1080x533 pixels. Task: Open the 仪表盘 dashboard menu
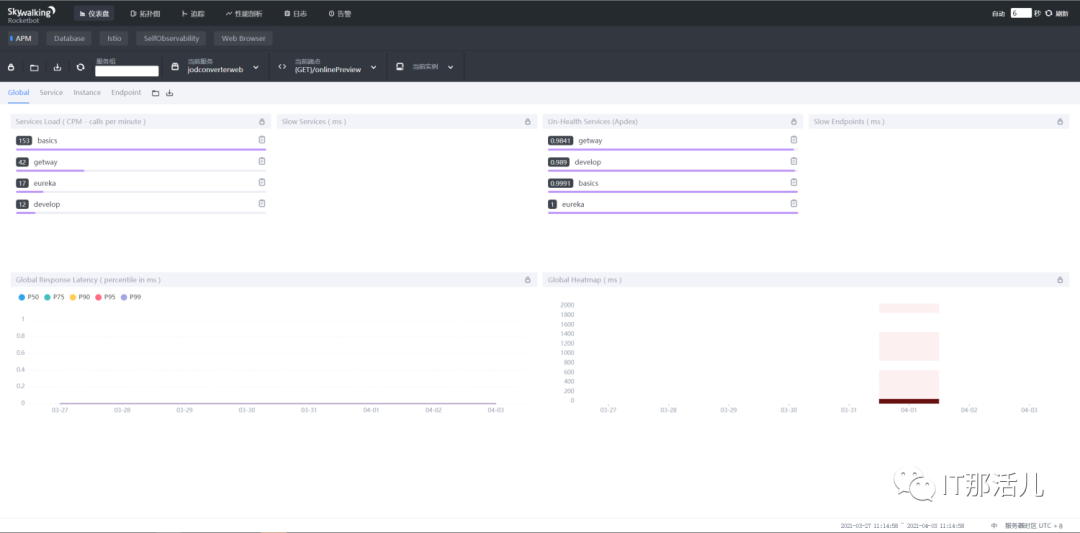point(94,13)
